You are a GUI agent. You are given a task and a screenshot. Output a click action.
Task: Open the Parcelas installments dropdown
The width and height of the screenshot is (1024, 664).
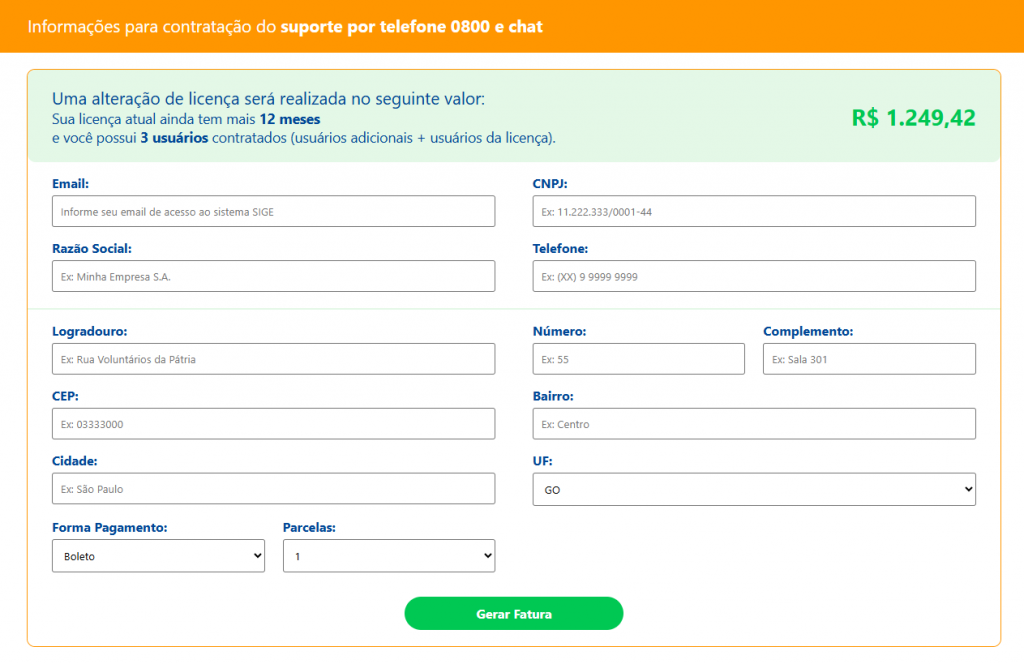(x=389, y=556)
